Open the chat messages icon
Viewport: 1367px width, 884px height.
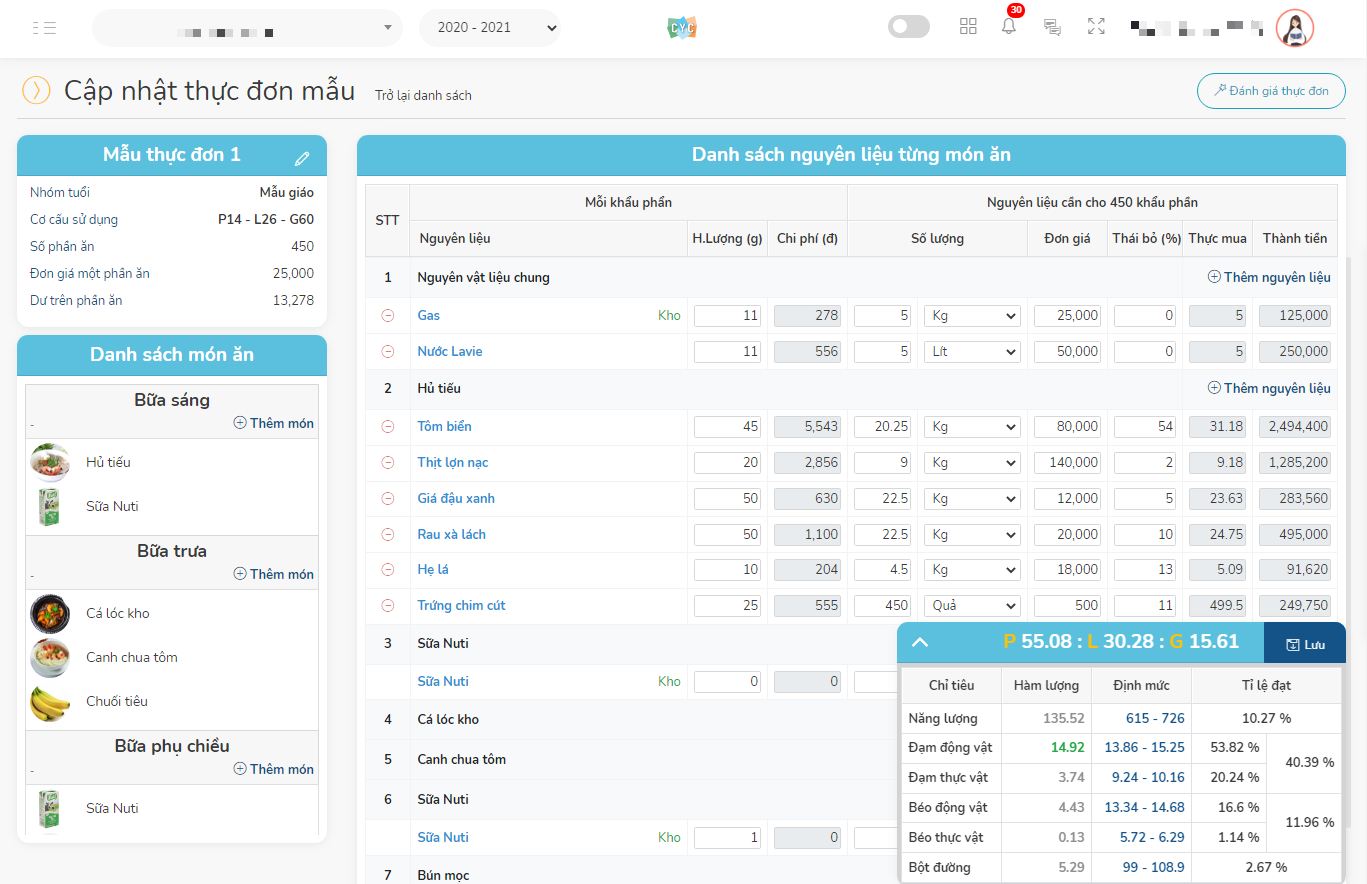(x=1052, y=27)
